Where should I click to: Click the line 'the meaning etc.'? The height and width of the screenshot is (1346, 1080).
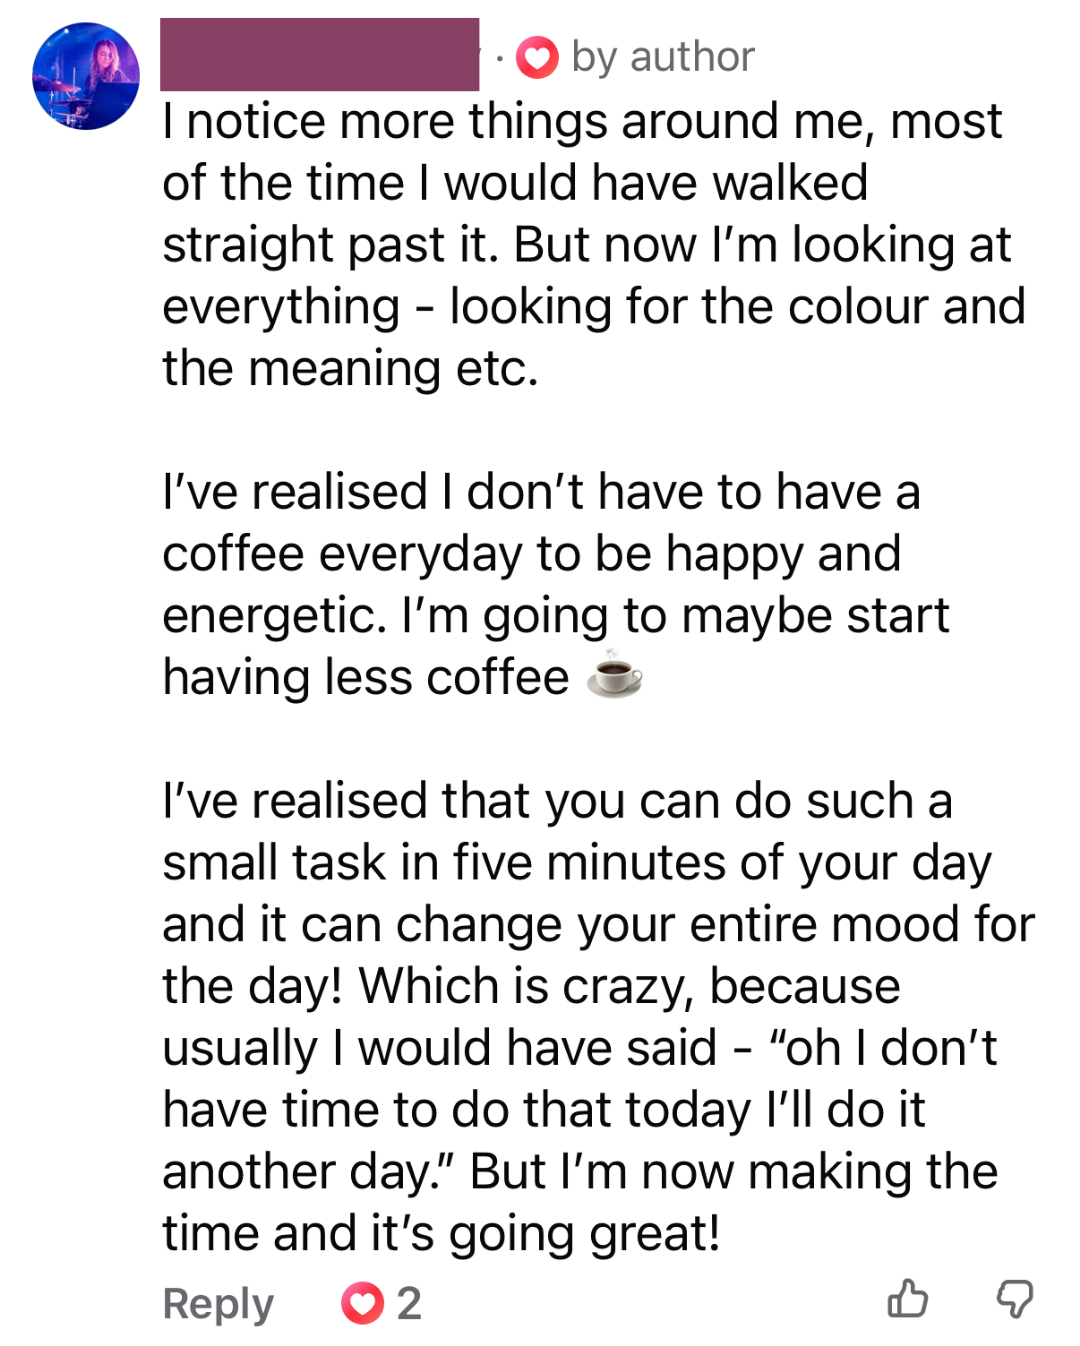350,368
